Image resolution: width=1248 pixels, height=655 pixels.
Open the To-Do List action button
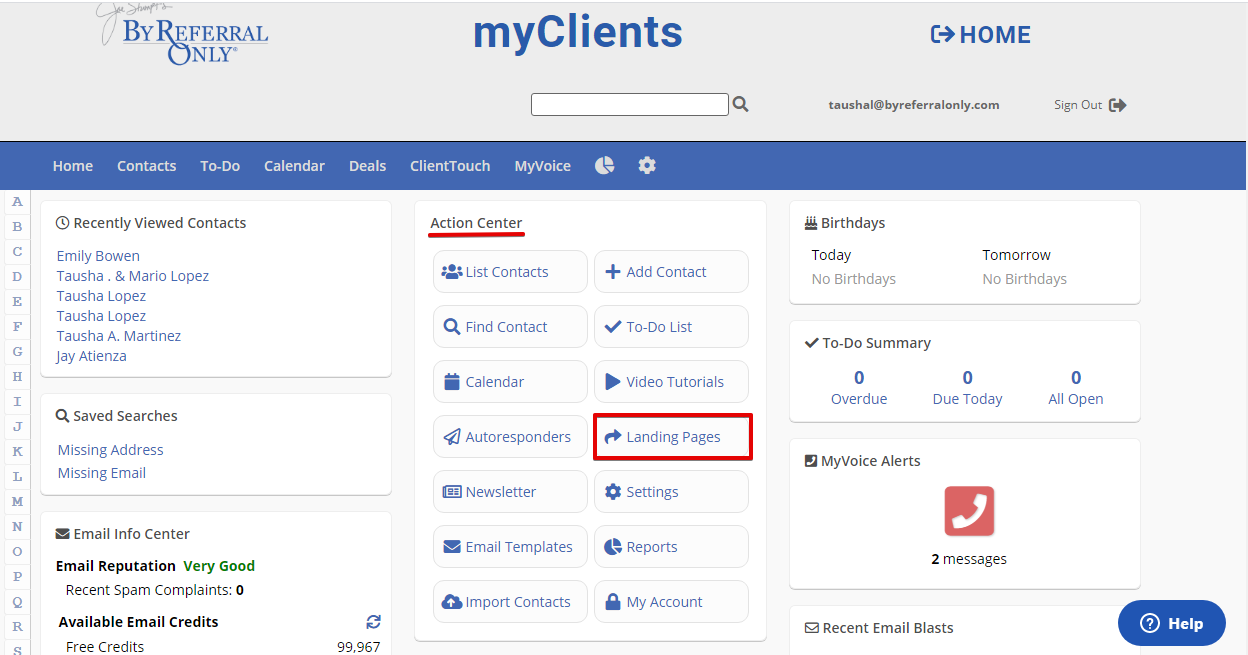point(671,327)
